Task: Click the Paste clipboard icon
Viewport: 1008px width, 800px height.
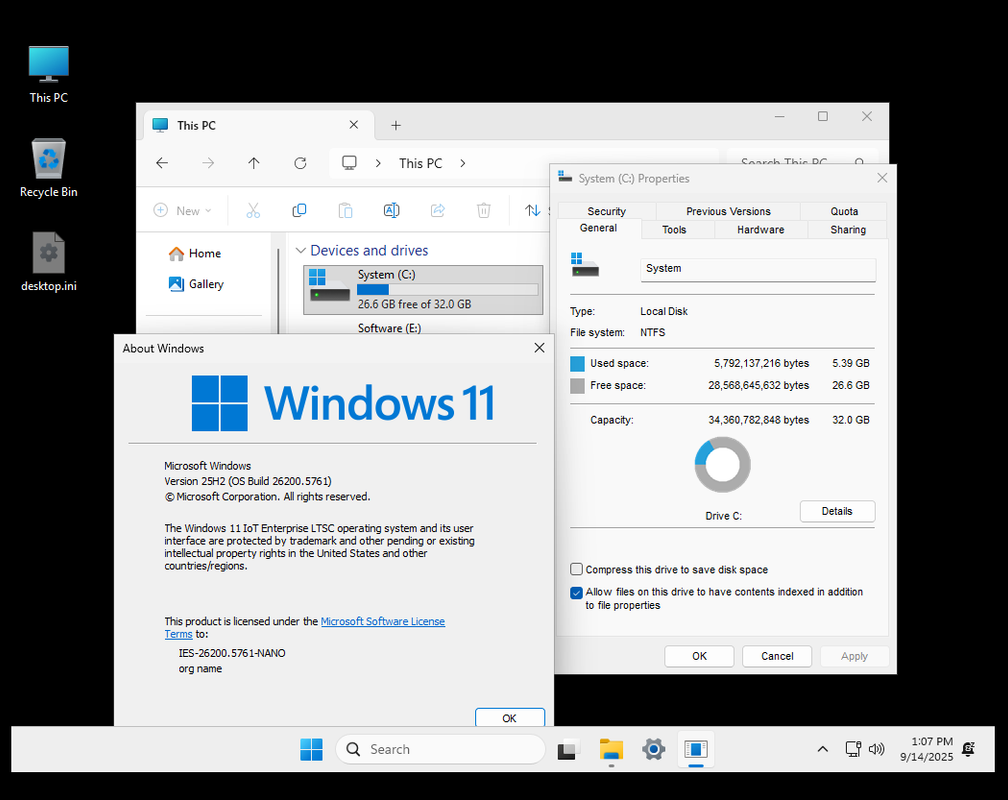Action: 345,210
